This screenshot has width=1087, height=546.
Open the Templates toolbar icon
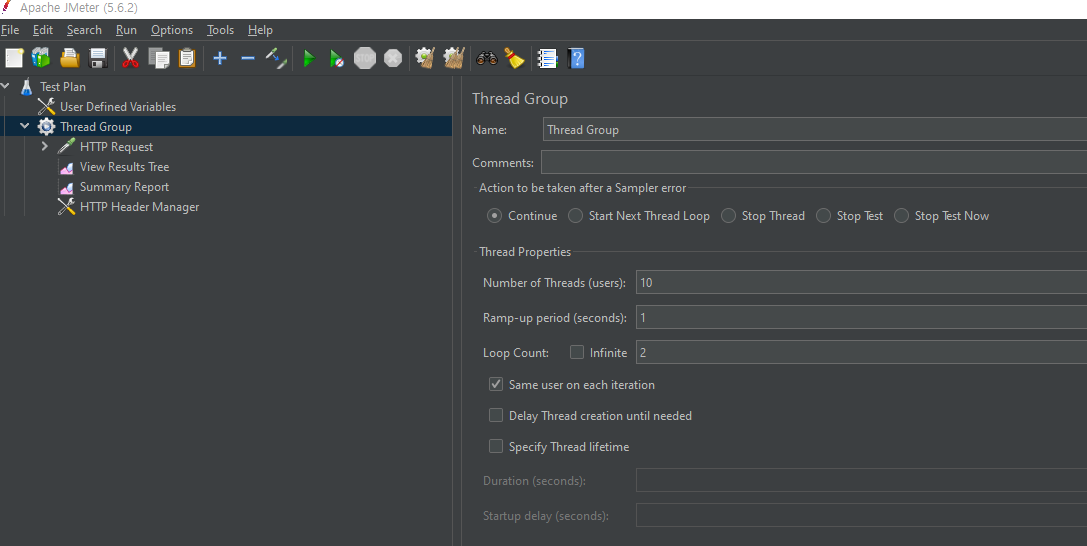point(42,58)
